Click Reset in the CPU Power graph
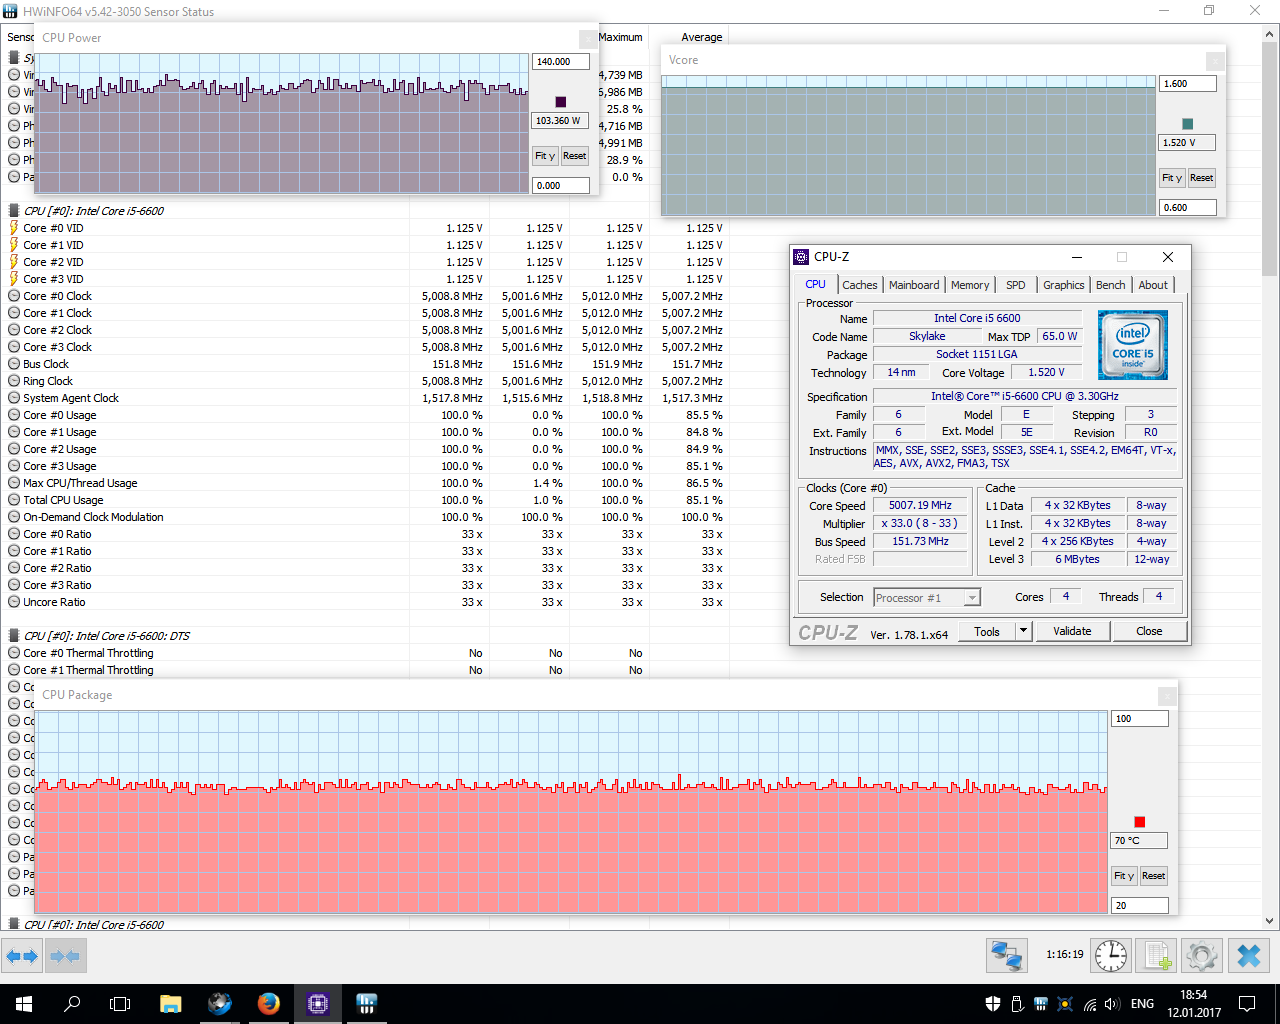 pos(575,156)
